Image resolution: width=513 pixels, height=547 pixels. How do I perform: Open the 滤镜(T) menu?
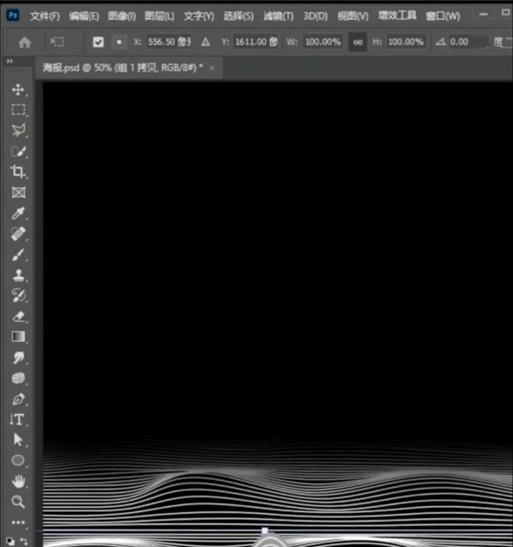(x=278, y=16)
